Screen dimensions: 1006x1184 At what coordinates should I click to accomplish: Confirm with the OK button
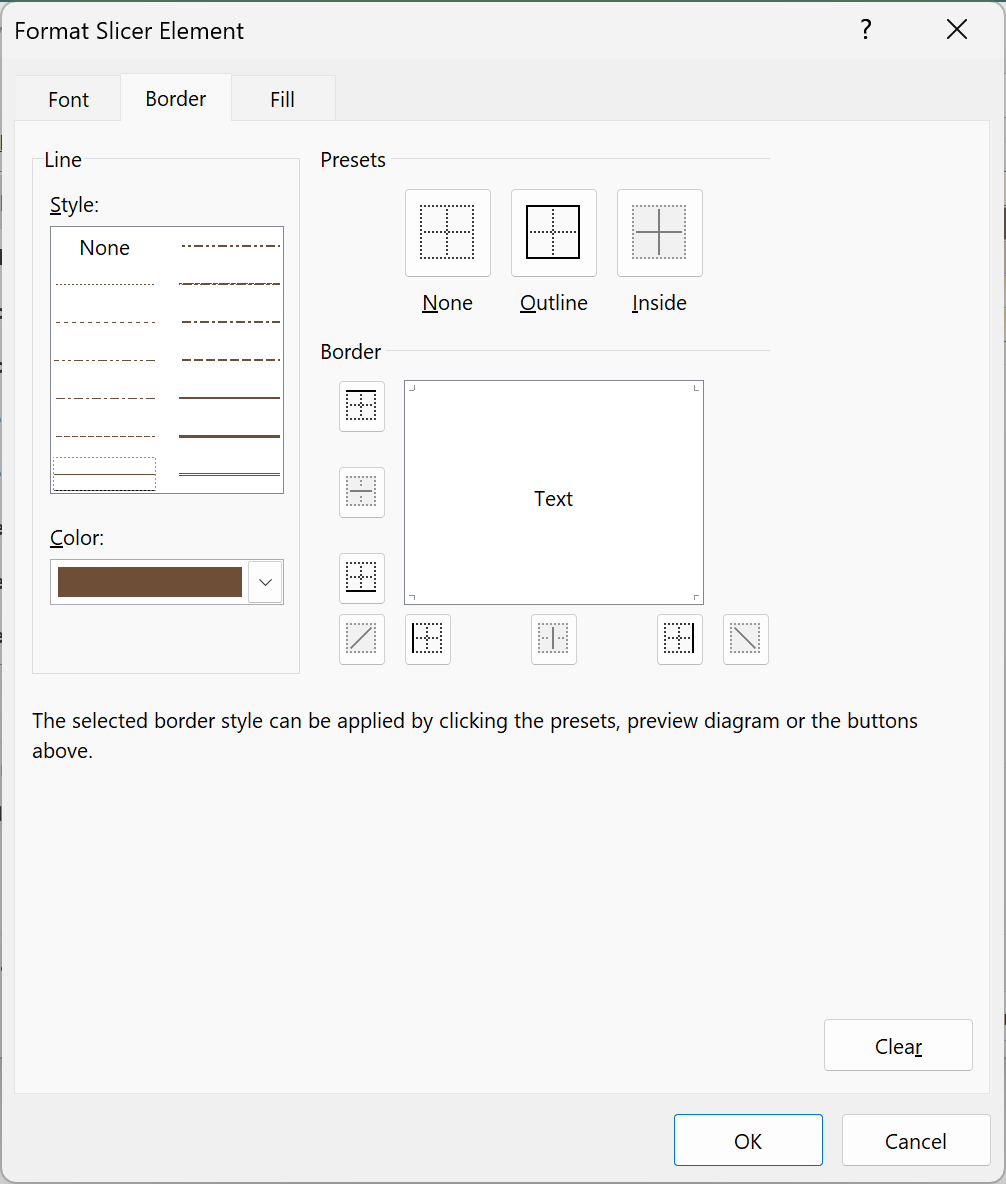click(x=748, y=1140)
